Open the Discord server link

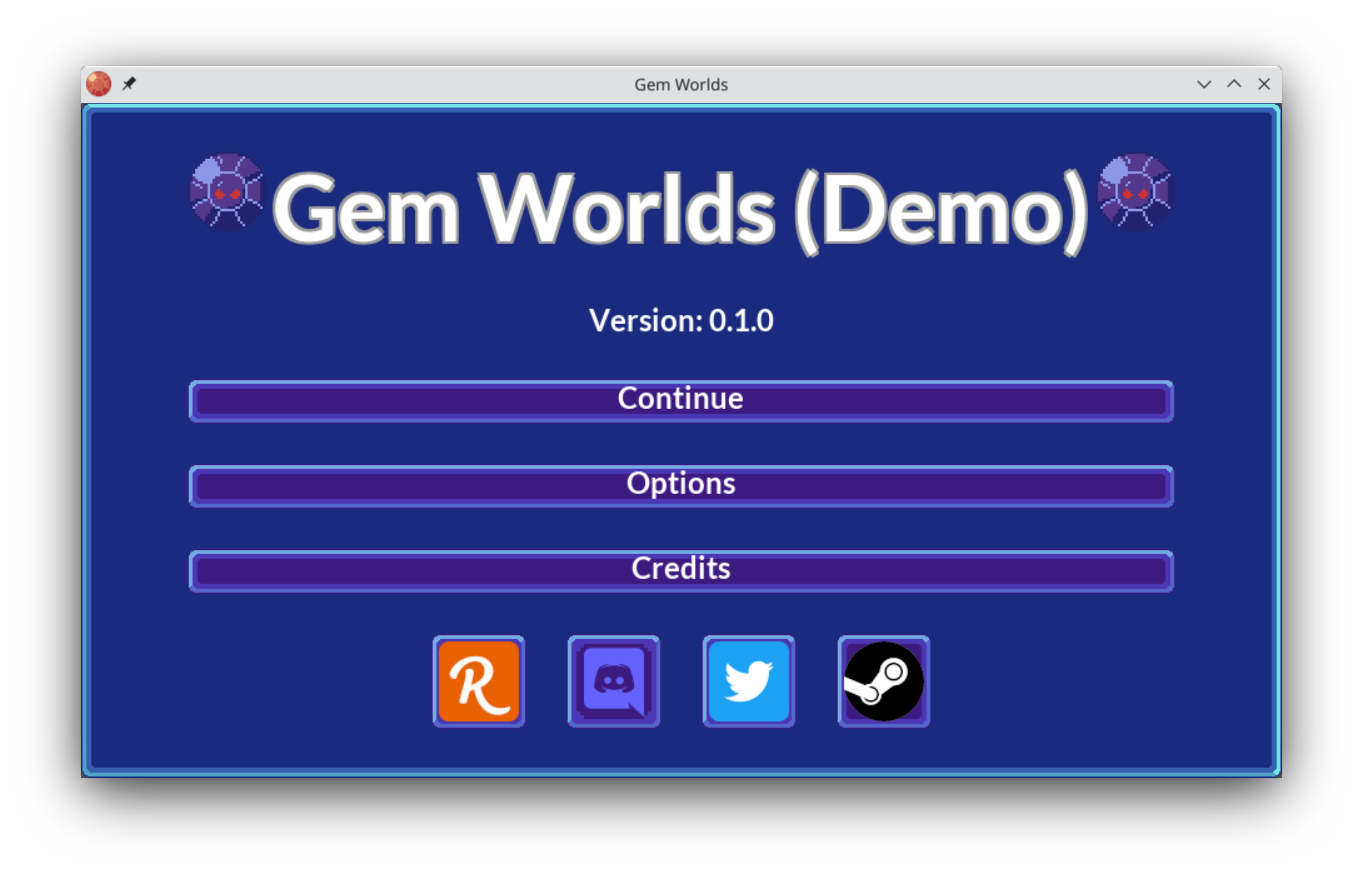[x=614, y=681]
